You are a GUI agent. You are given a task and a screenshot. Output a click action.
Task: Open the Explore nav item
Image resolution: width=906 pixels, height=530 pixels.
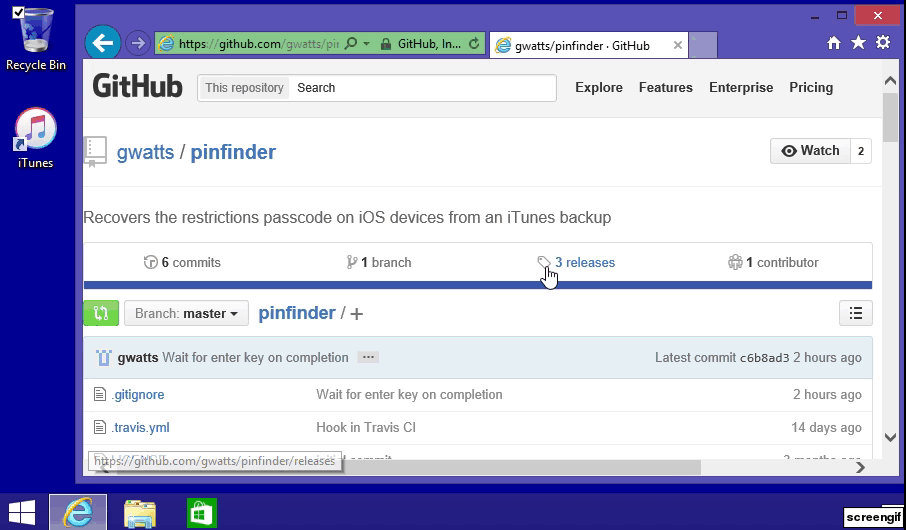point(599,87)
